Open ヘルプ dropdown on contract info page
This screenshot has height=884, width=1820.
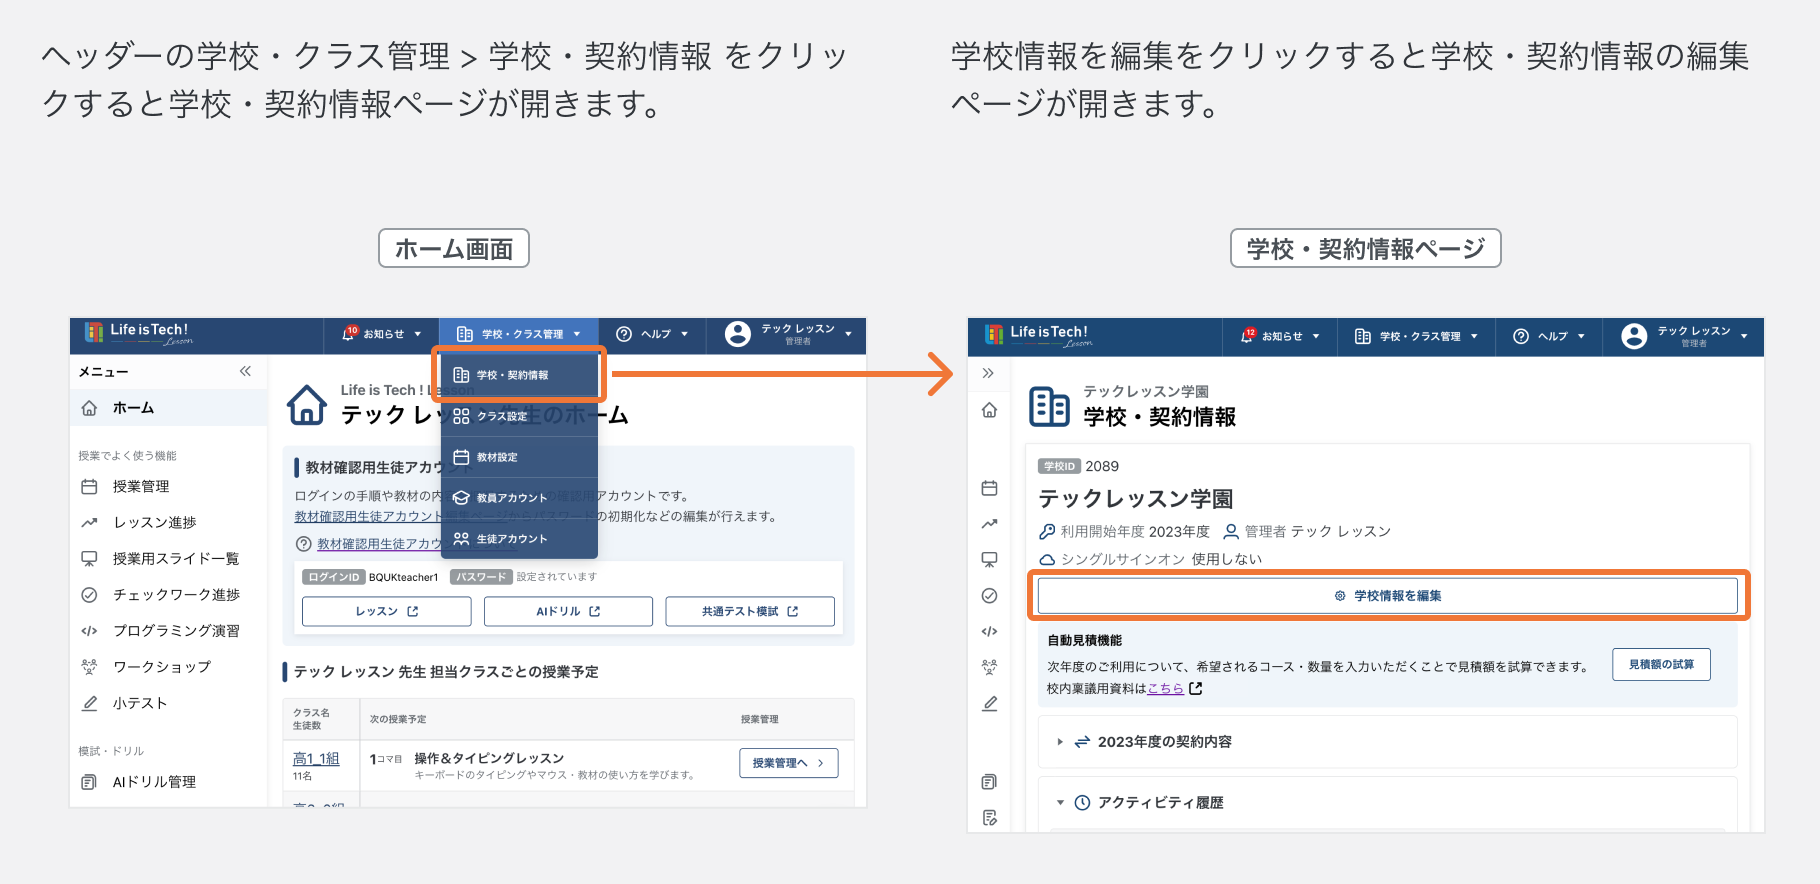(1549, 337)
